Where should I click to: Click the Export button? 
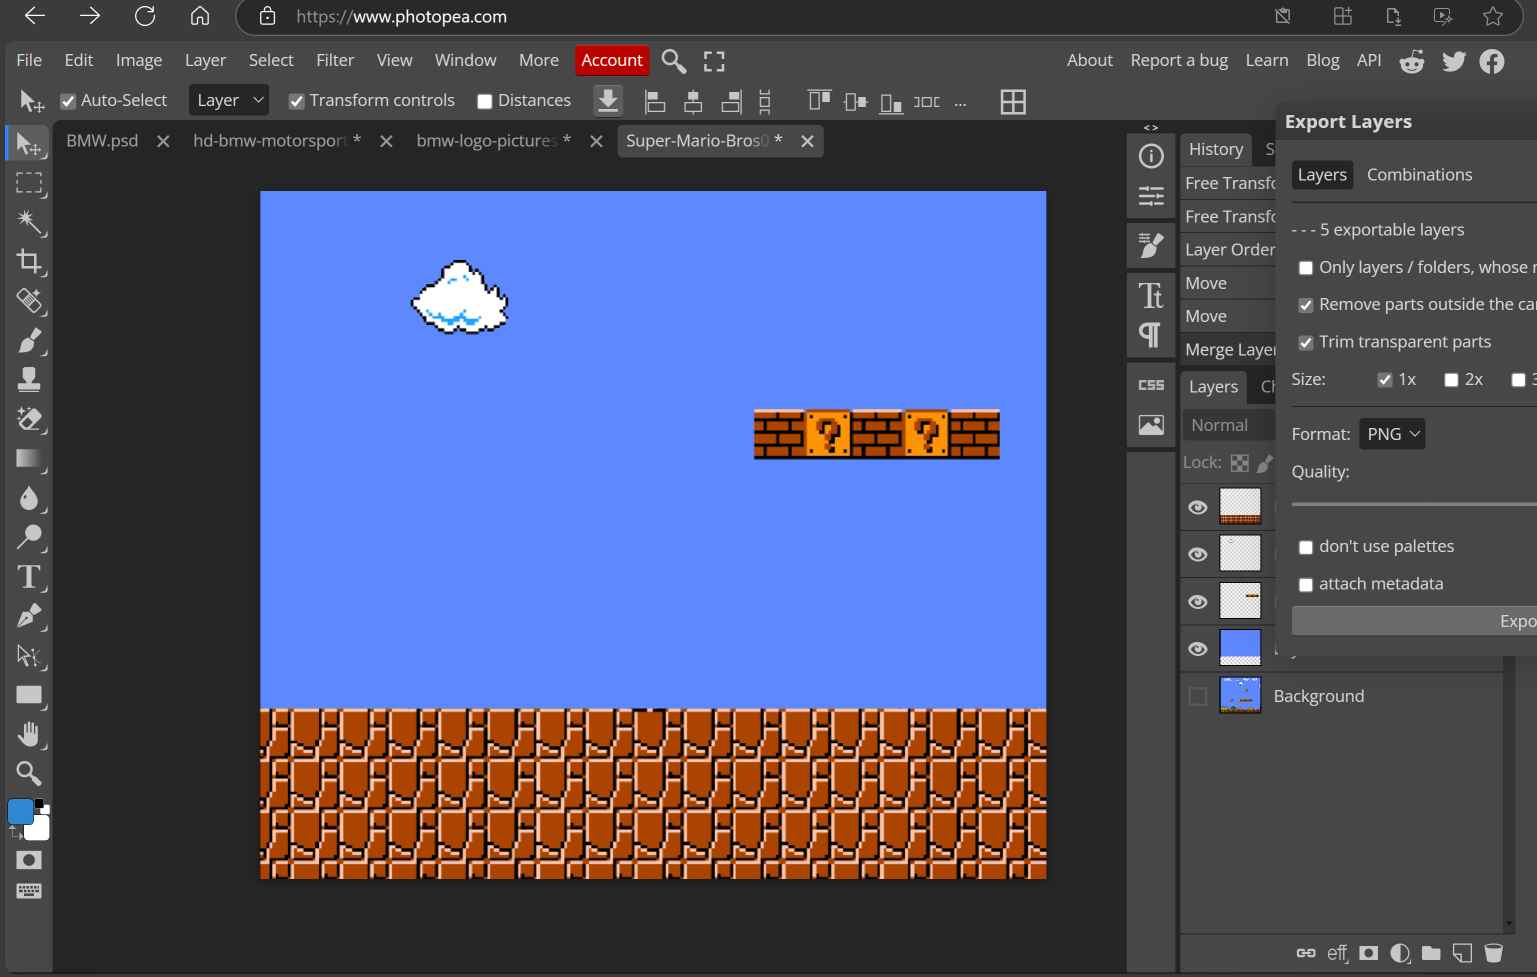click(1414, 621)
